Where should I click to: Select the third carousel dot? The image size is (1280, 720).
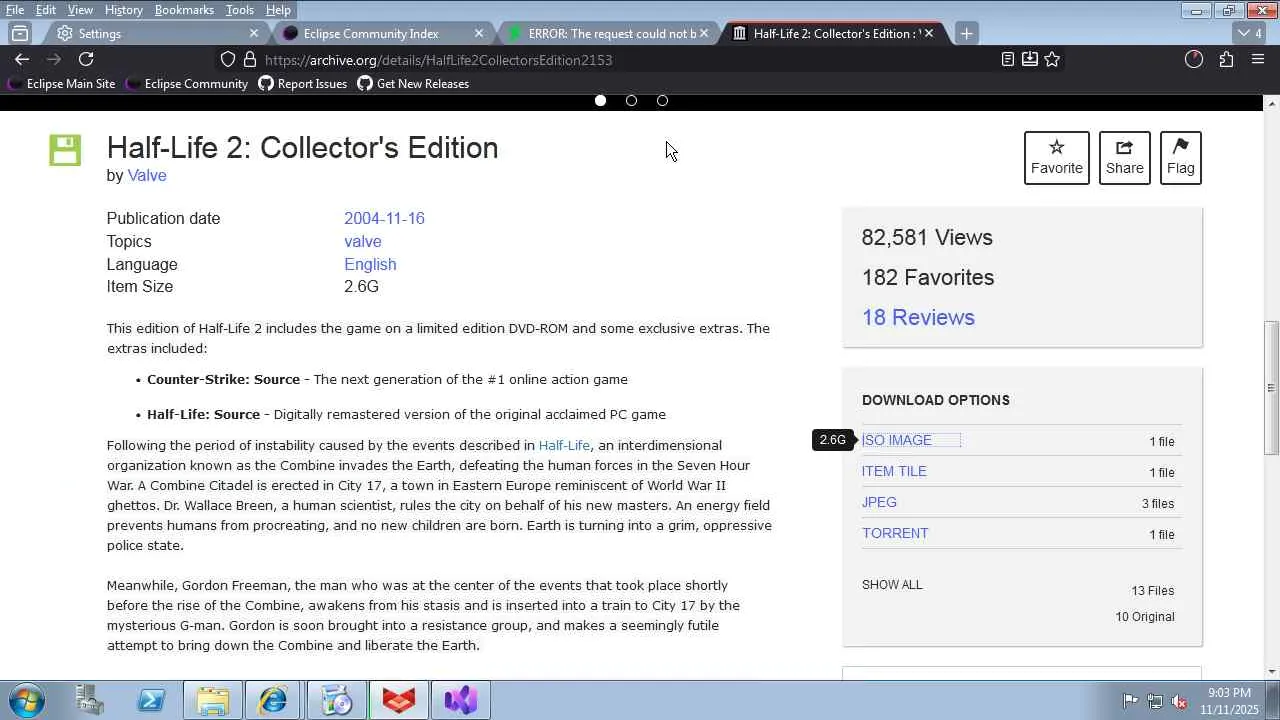[662, 100]
